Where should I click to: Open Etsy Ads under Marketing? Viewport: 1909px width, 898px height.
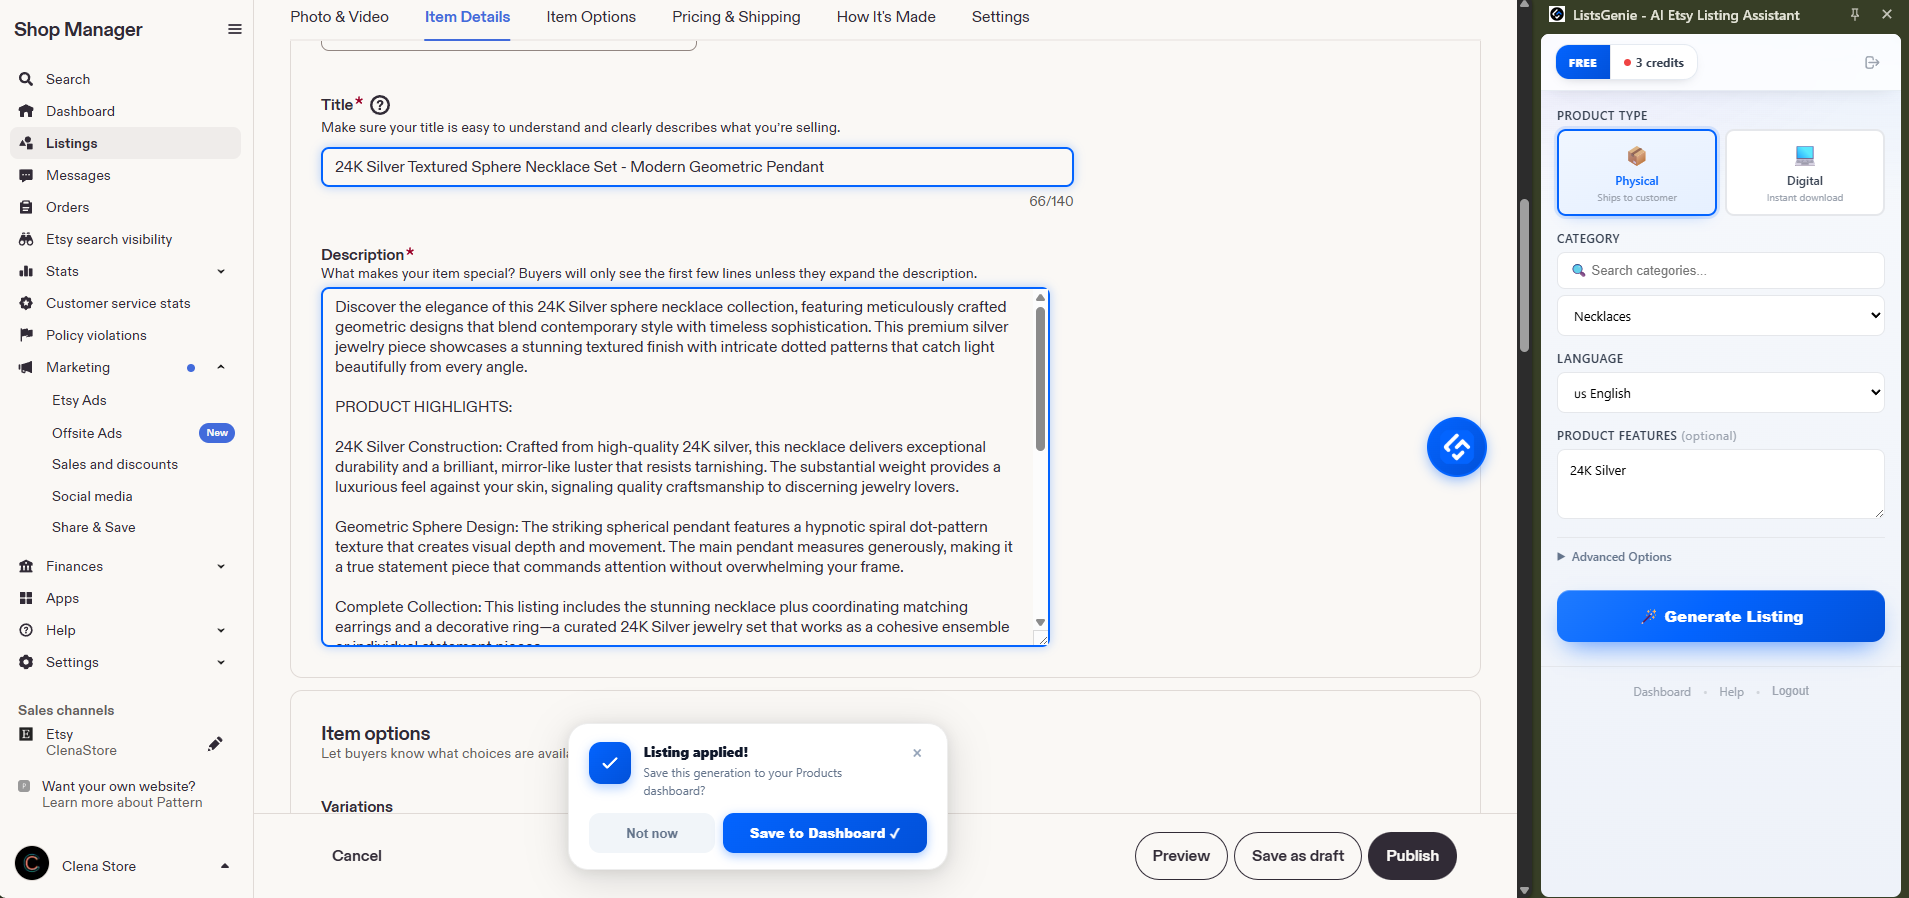click(x=79, y=400)
